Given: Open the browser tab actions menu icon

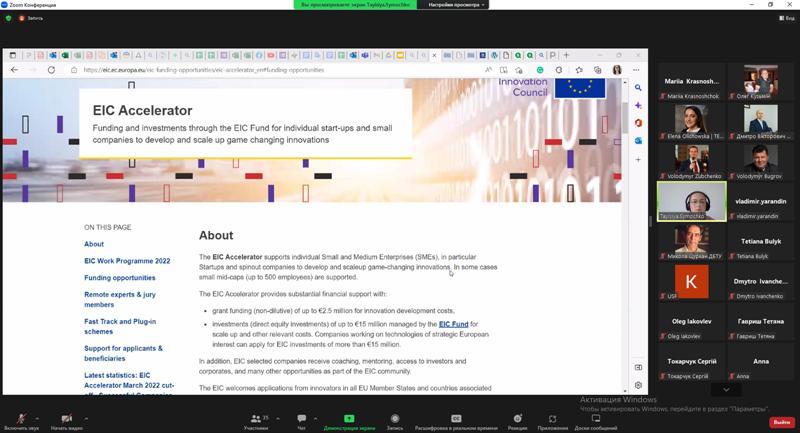Looking at the screenshot, I should point(13,55).
